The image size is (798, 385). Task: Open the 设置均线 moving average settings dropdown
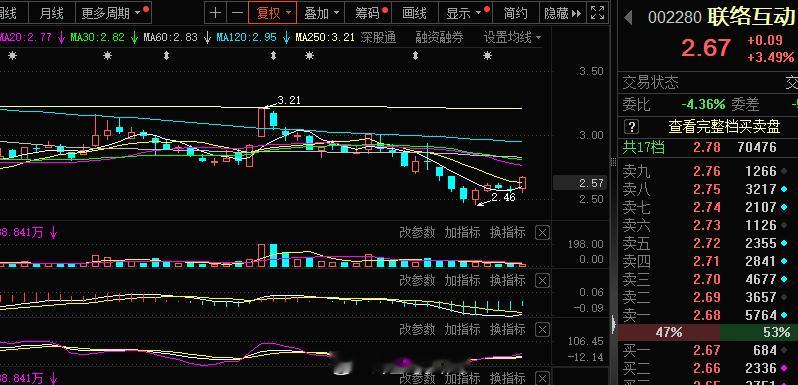[512, 37]
